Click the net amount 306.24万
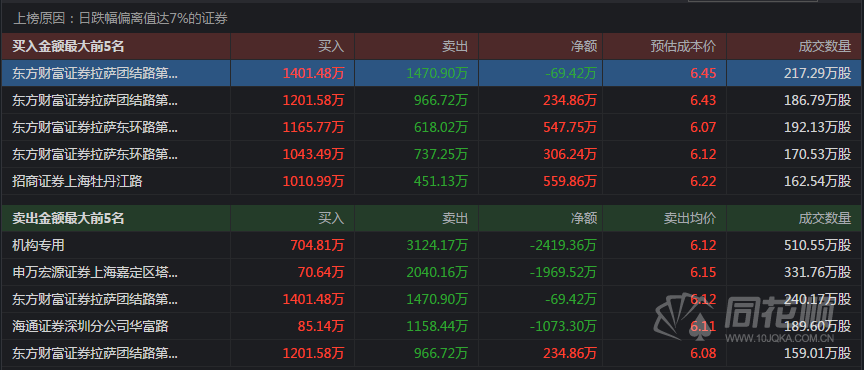Viewport: 864px width, 370px height. [x=569, y=154]
